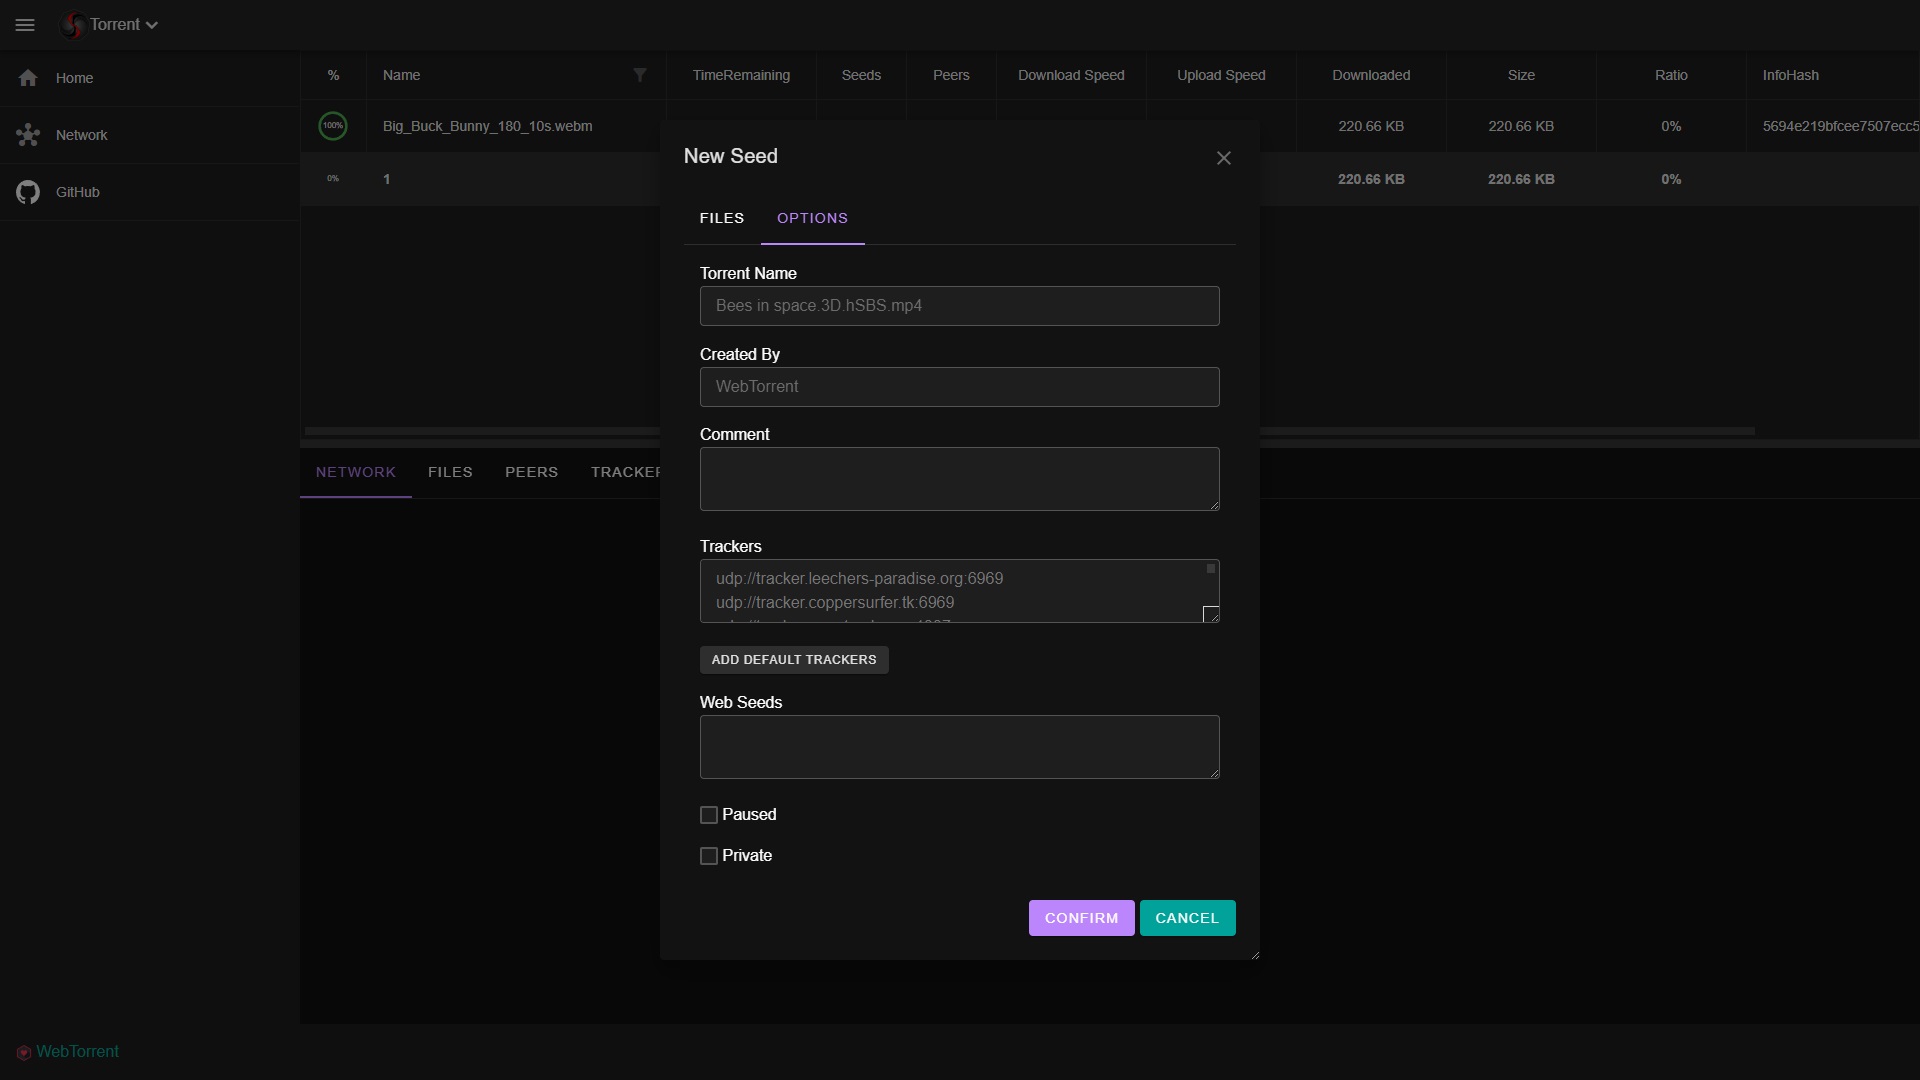Click the Network hub icon
The width and height of the screenshot is (1920, 1080).
(x=28, y=135)
